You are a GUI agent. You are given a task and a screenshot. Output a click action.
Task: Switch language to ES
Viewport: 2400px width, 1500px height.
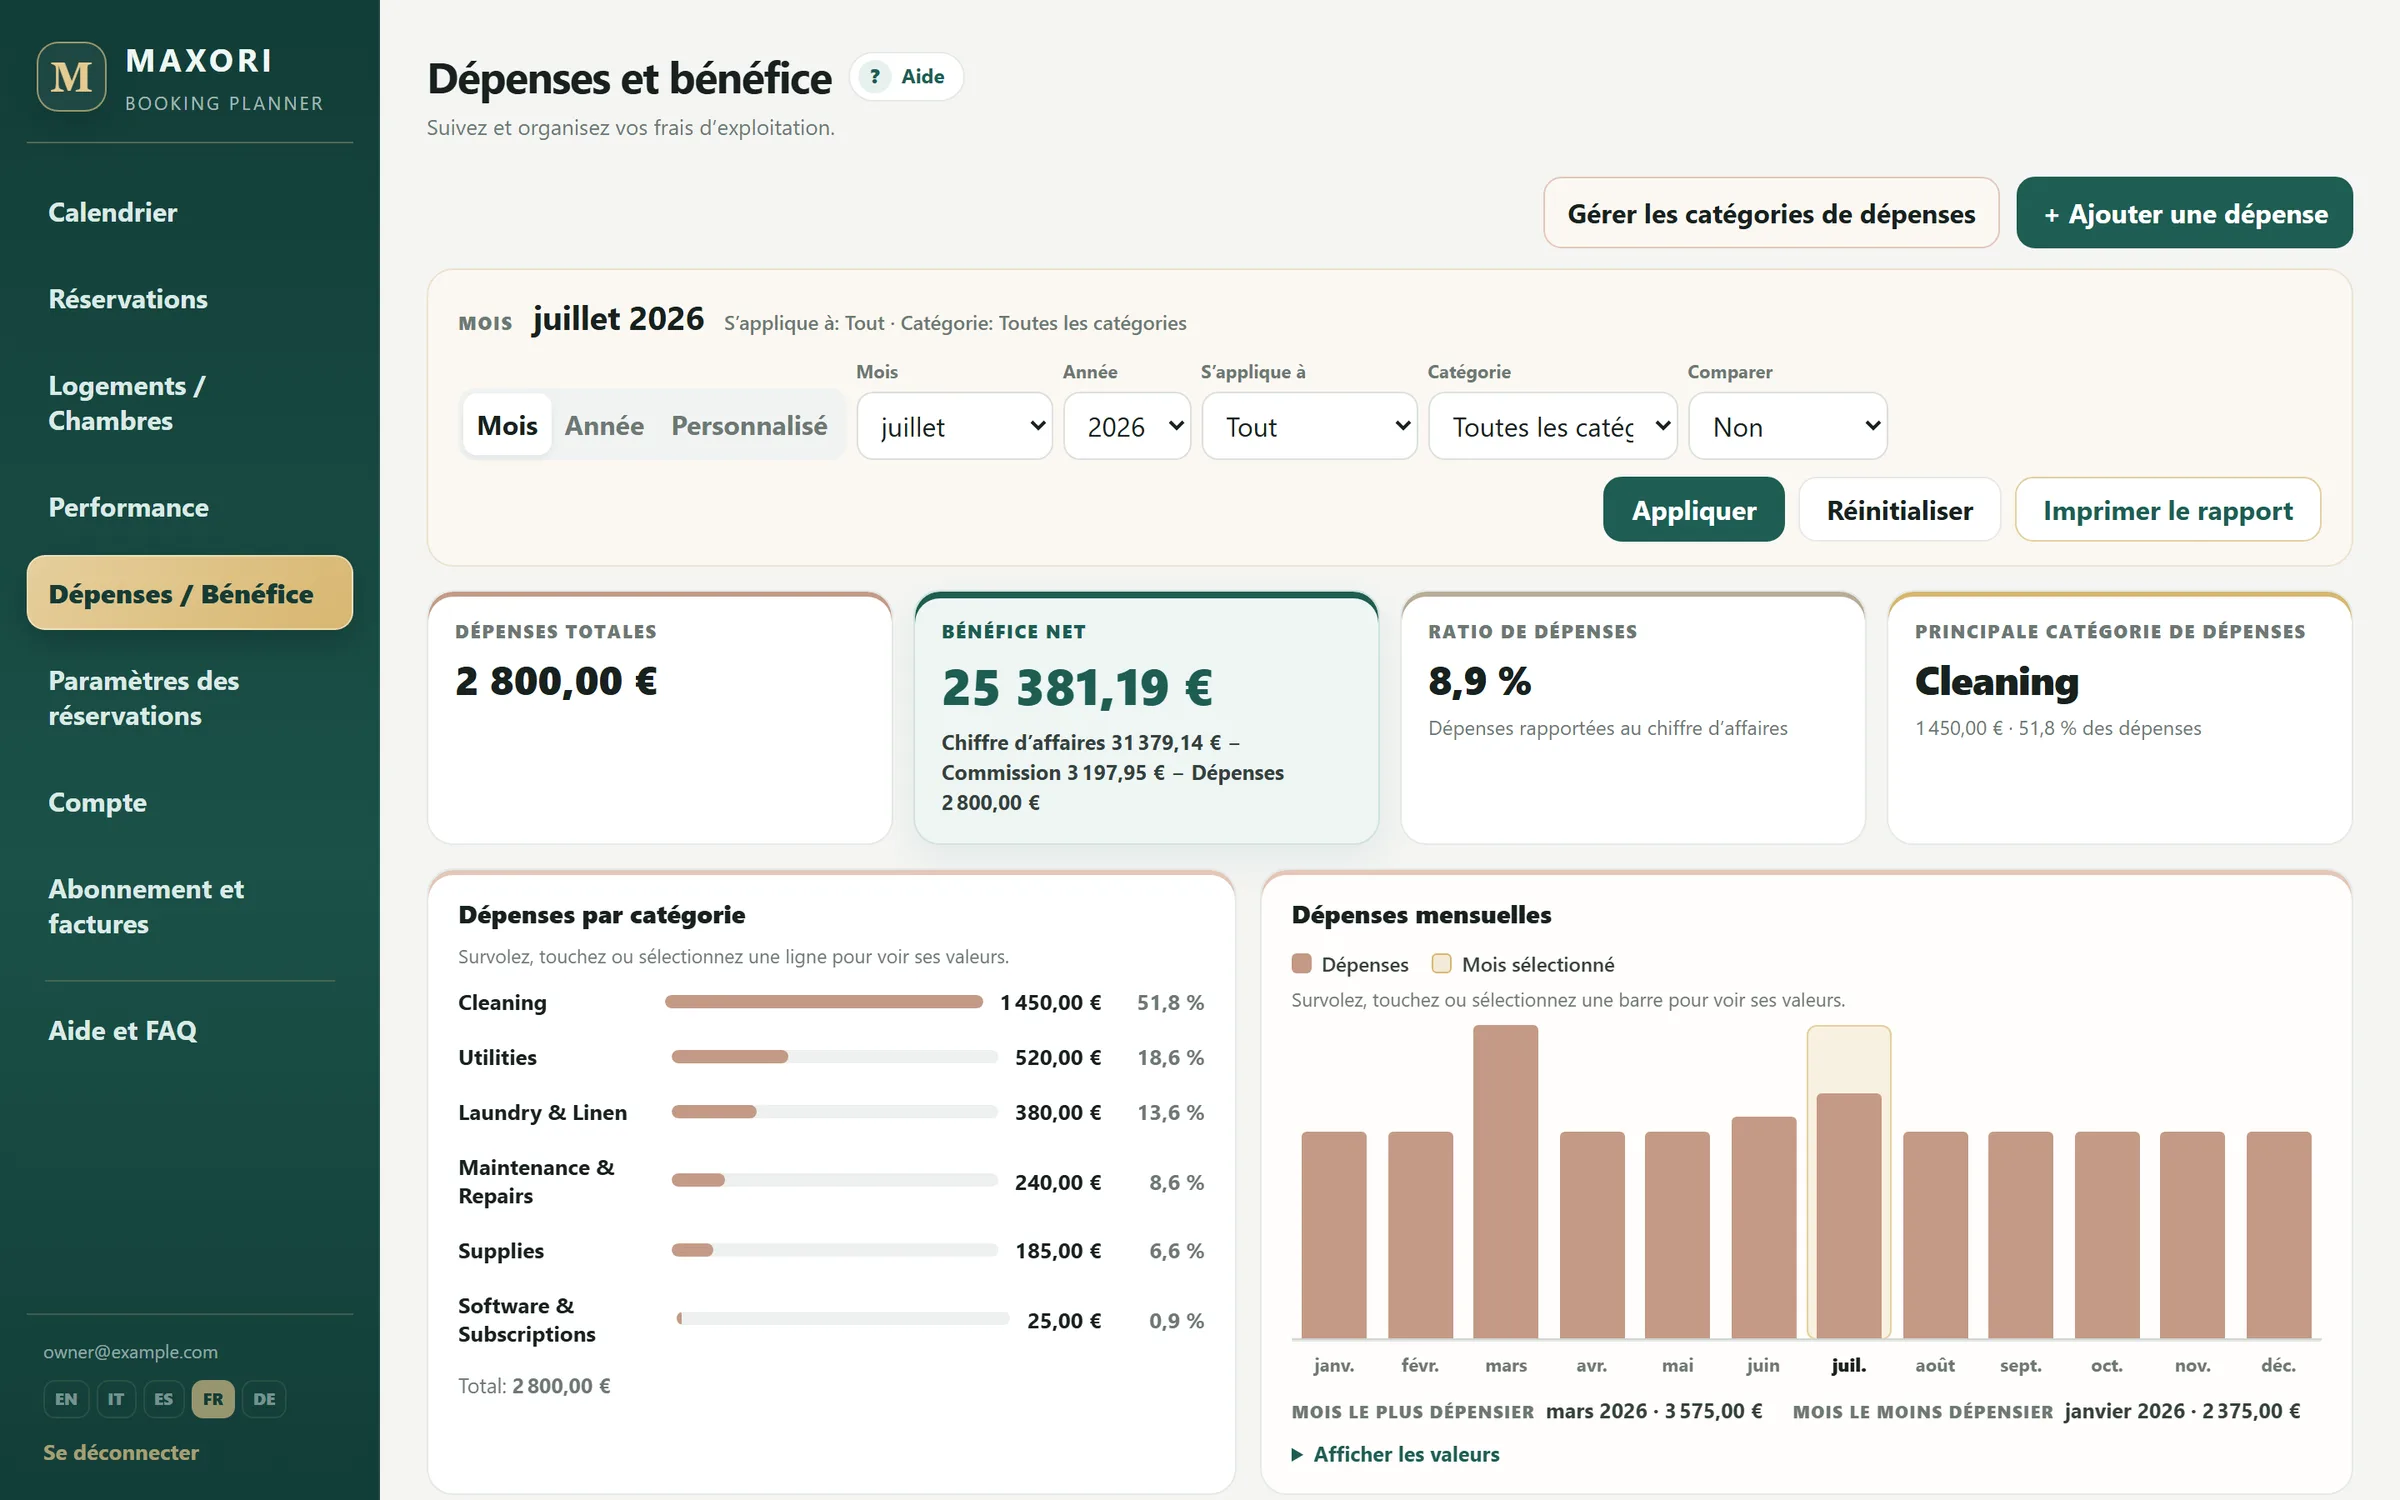163,1399
